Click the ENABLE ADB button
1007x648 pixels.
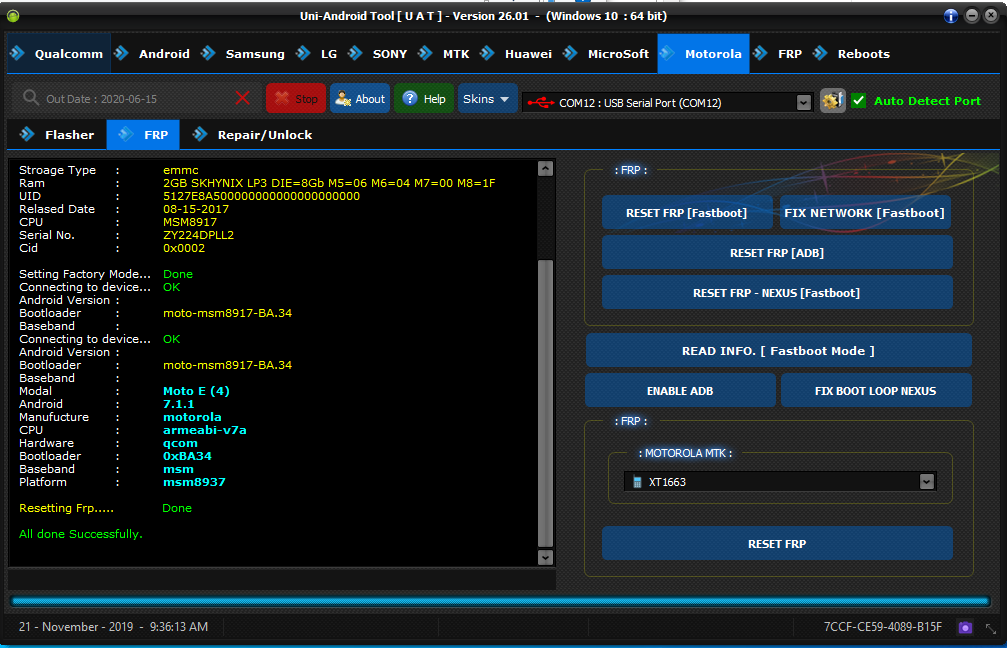pyautogui.click(x=680, y=390)
